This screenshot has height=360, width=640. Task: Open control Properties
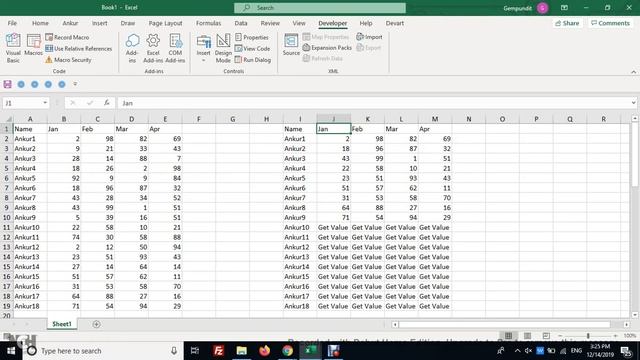[252, 37]
